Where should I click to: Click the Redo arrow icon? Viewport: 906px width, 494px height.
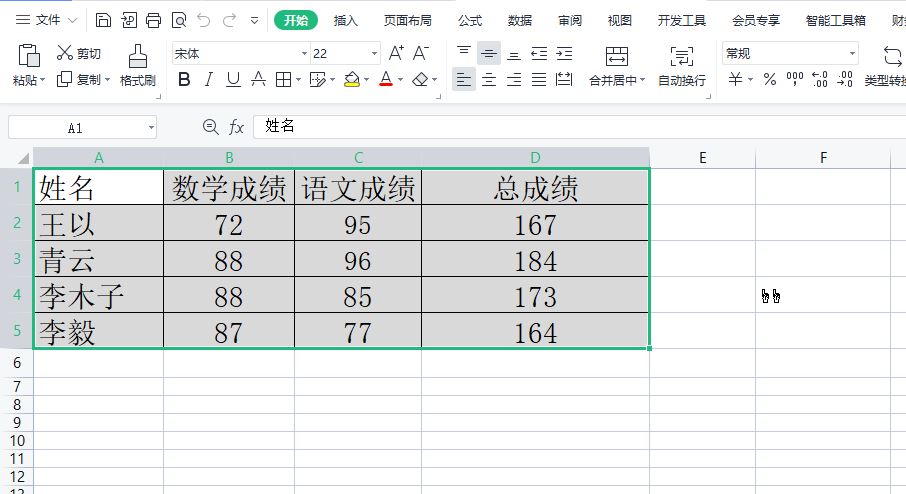(x=229, y=20)
